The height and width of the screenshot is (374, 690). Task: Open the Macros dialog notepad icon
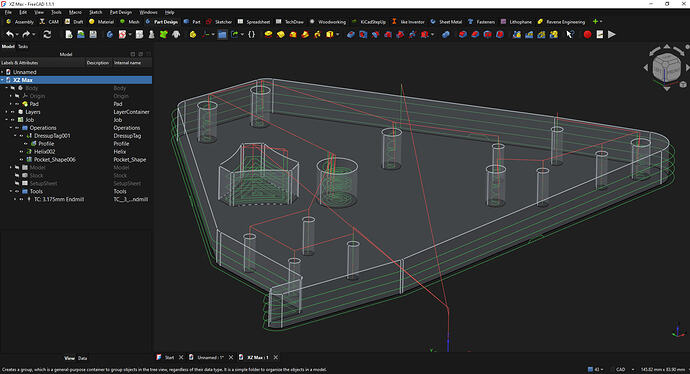click(599, 34)
